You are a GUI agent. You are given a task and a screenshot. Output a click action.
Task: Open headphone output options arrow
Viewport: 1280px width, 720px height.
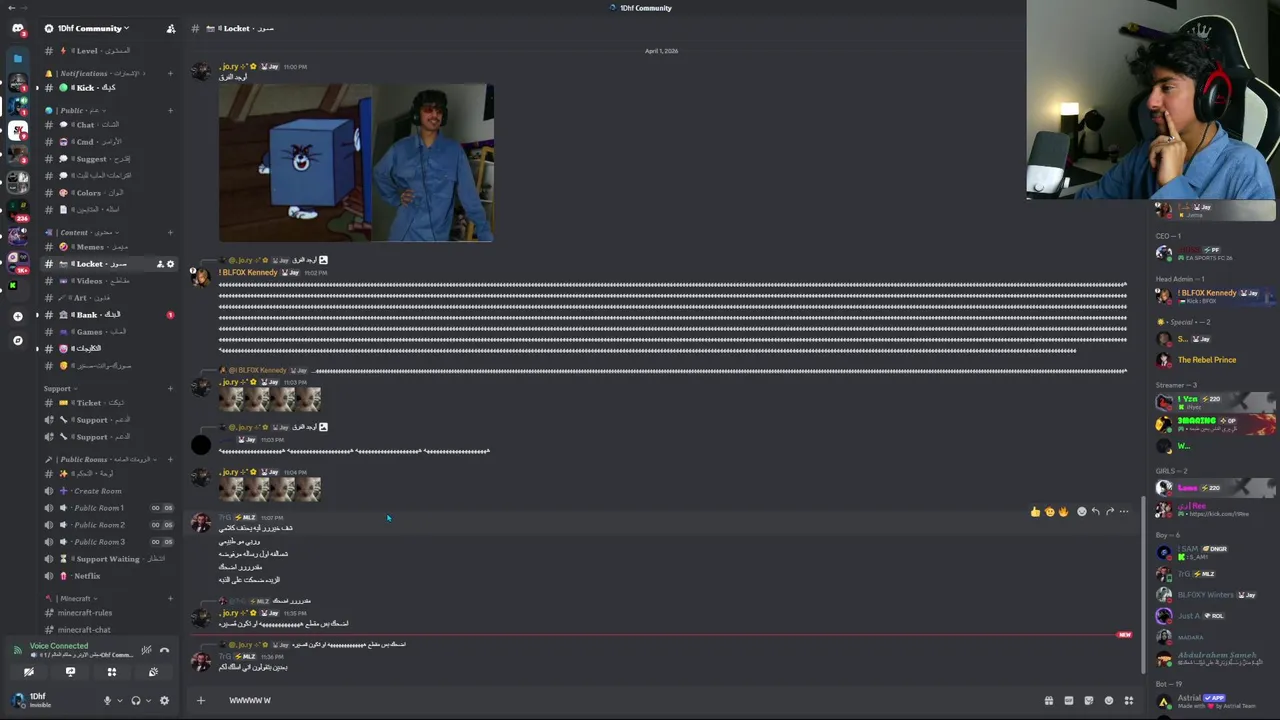tap(147, 701)
